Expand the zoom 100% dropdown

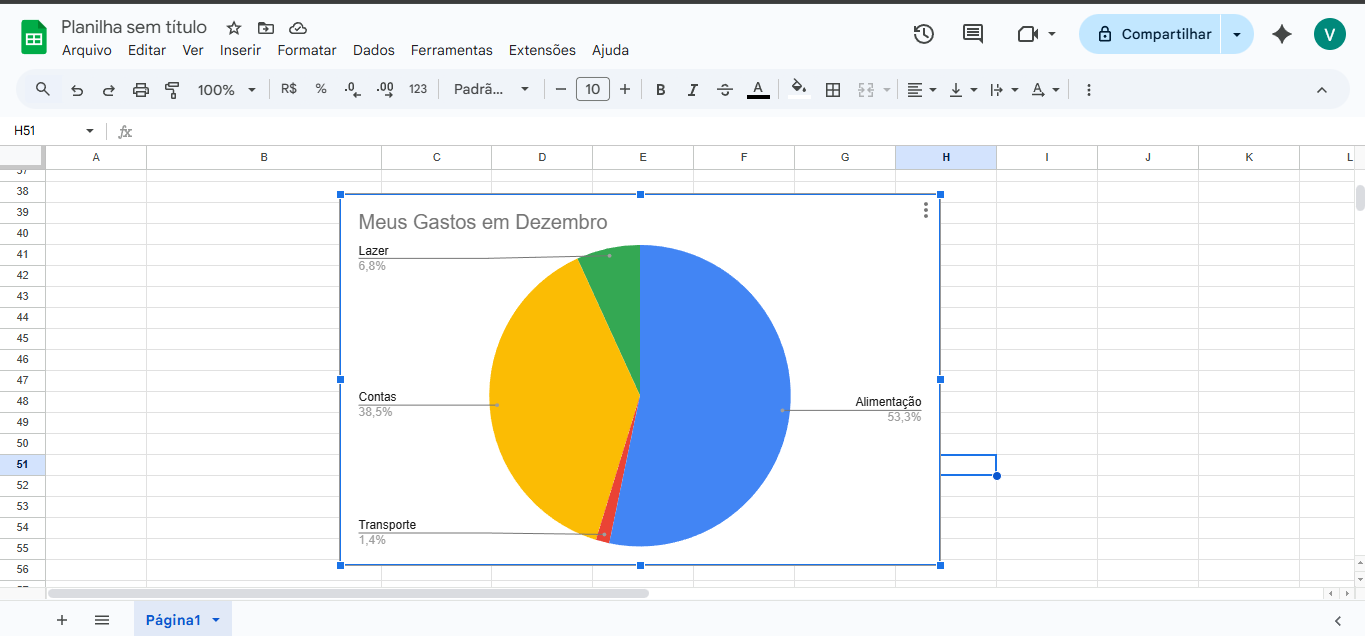[227, 90]
